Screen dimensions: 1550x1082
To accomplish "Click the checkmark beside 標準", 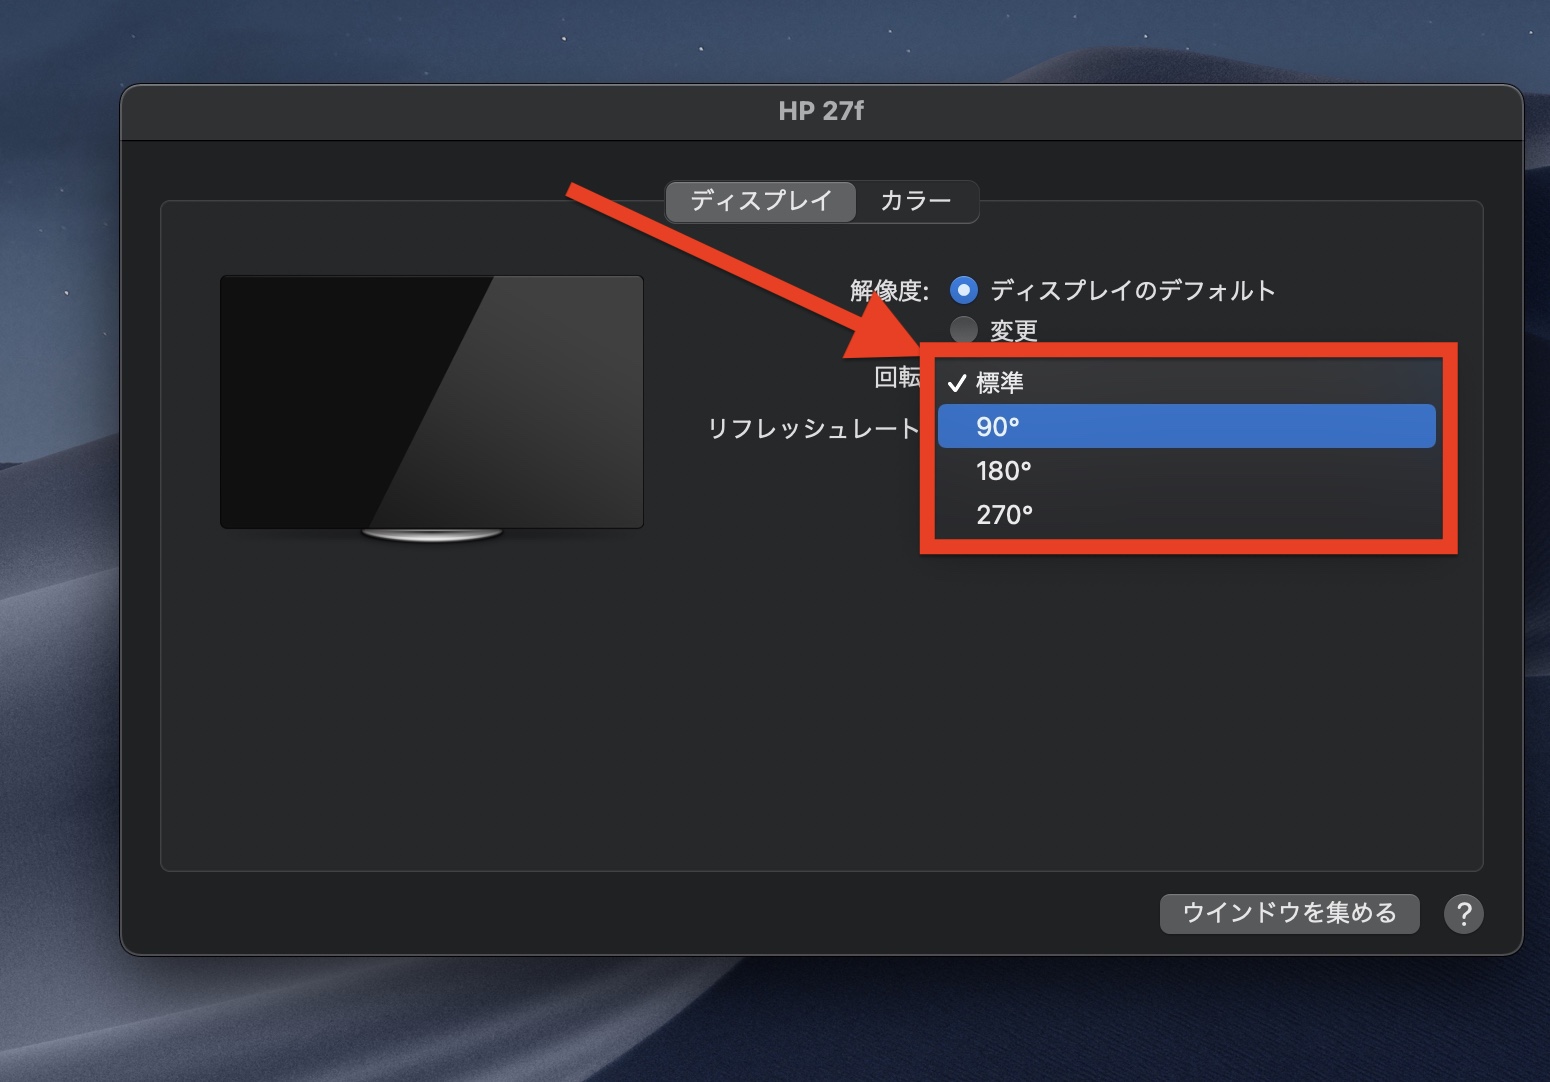I will click(x=957, y=383).
